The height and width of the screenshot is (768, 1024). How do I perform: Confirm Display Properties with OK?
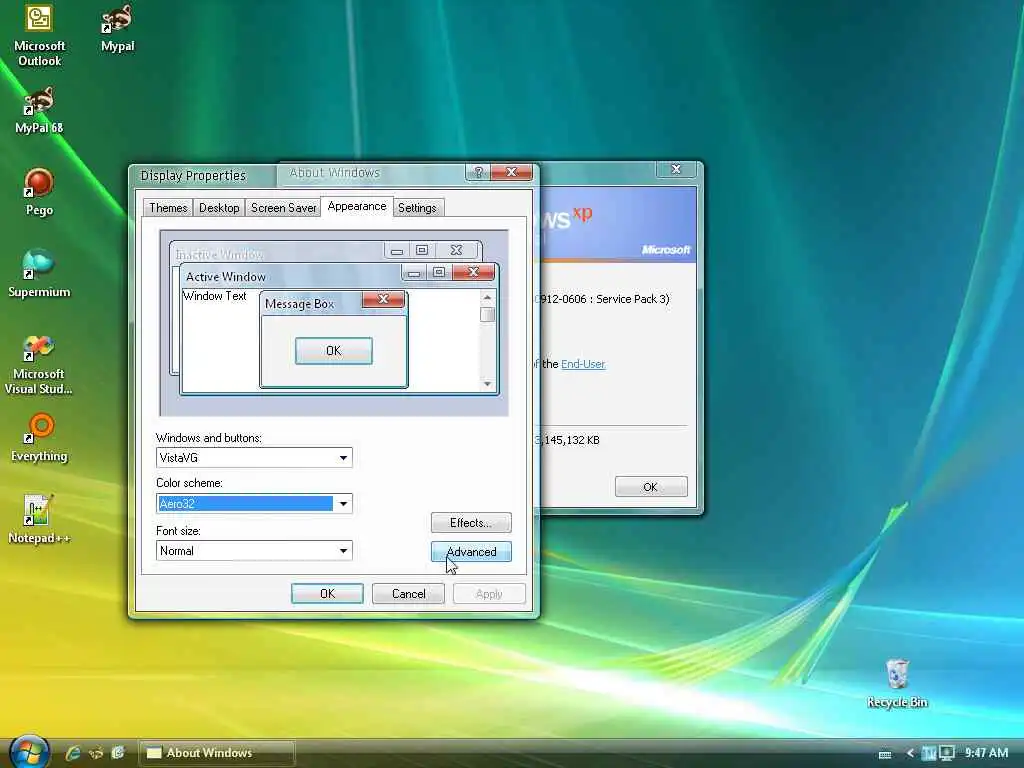(327, 594)
